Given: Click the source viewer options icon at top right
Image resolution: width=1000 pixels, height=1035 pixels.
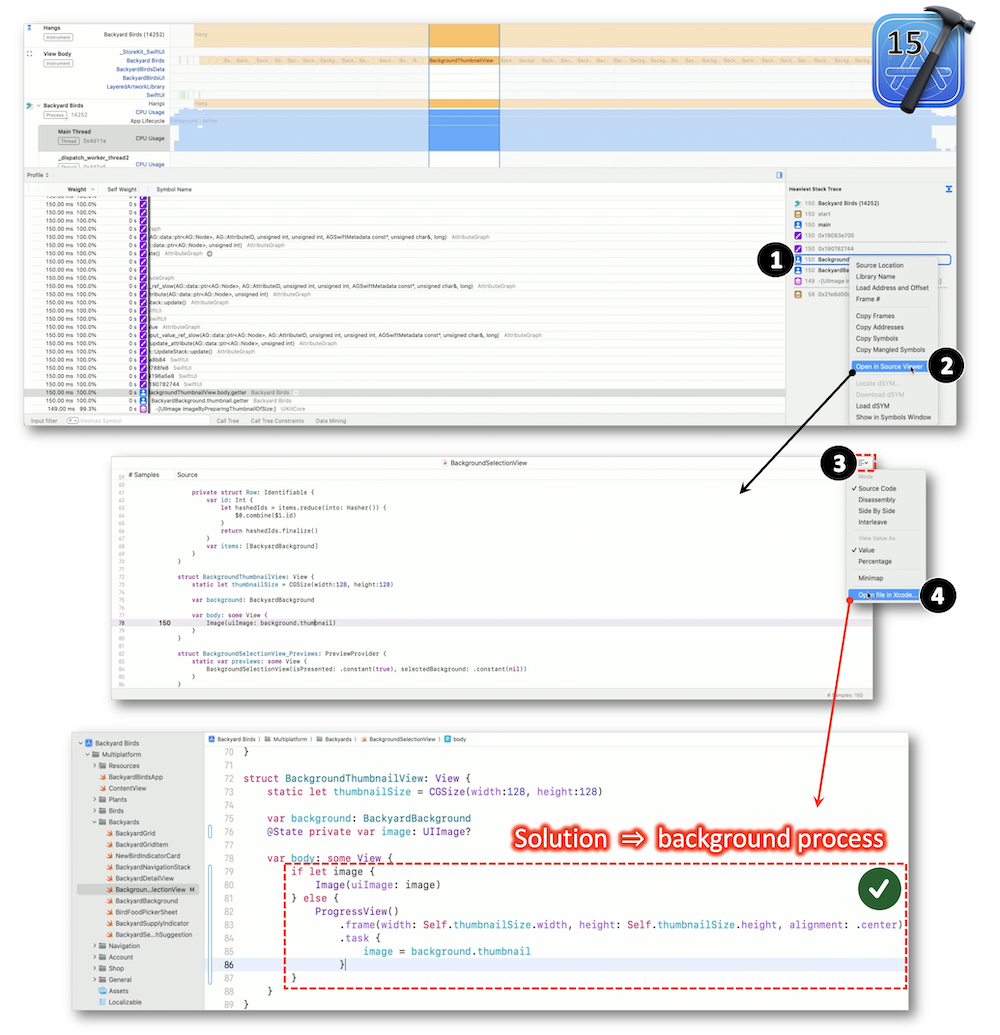Looking at the screenshot, I should (x=864, y=463).
